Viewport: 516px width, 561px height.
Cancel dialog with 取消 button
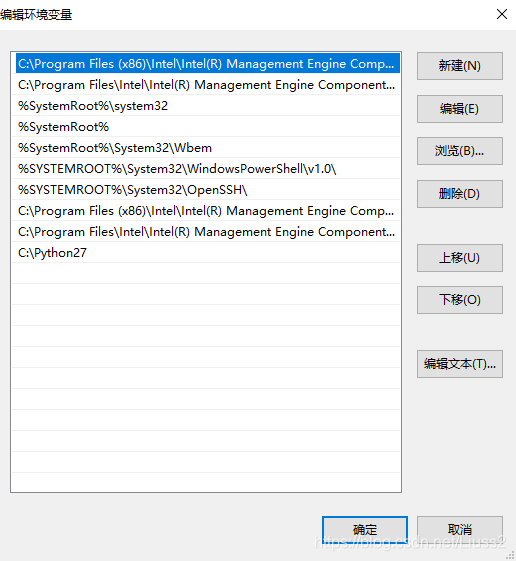click(459, 530)
